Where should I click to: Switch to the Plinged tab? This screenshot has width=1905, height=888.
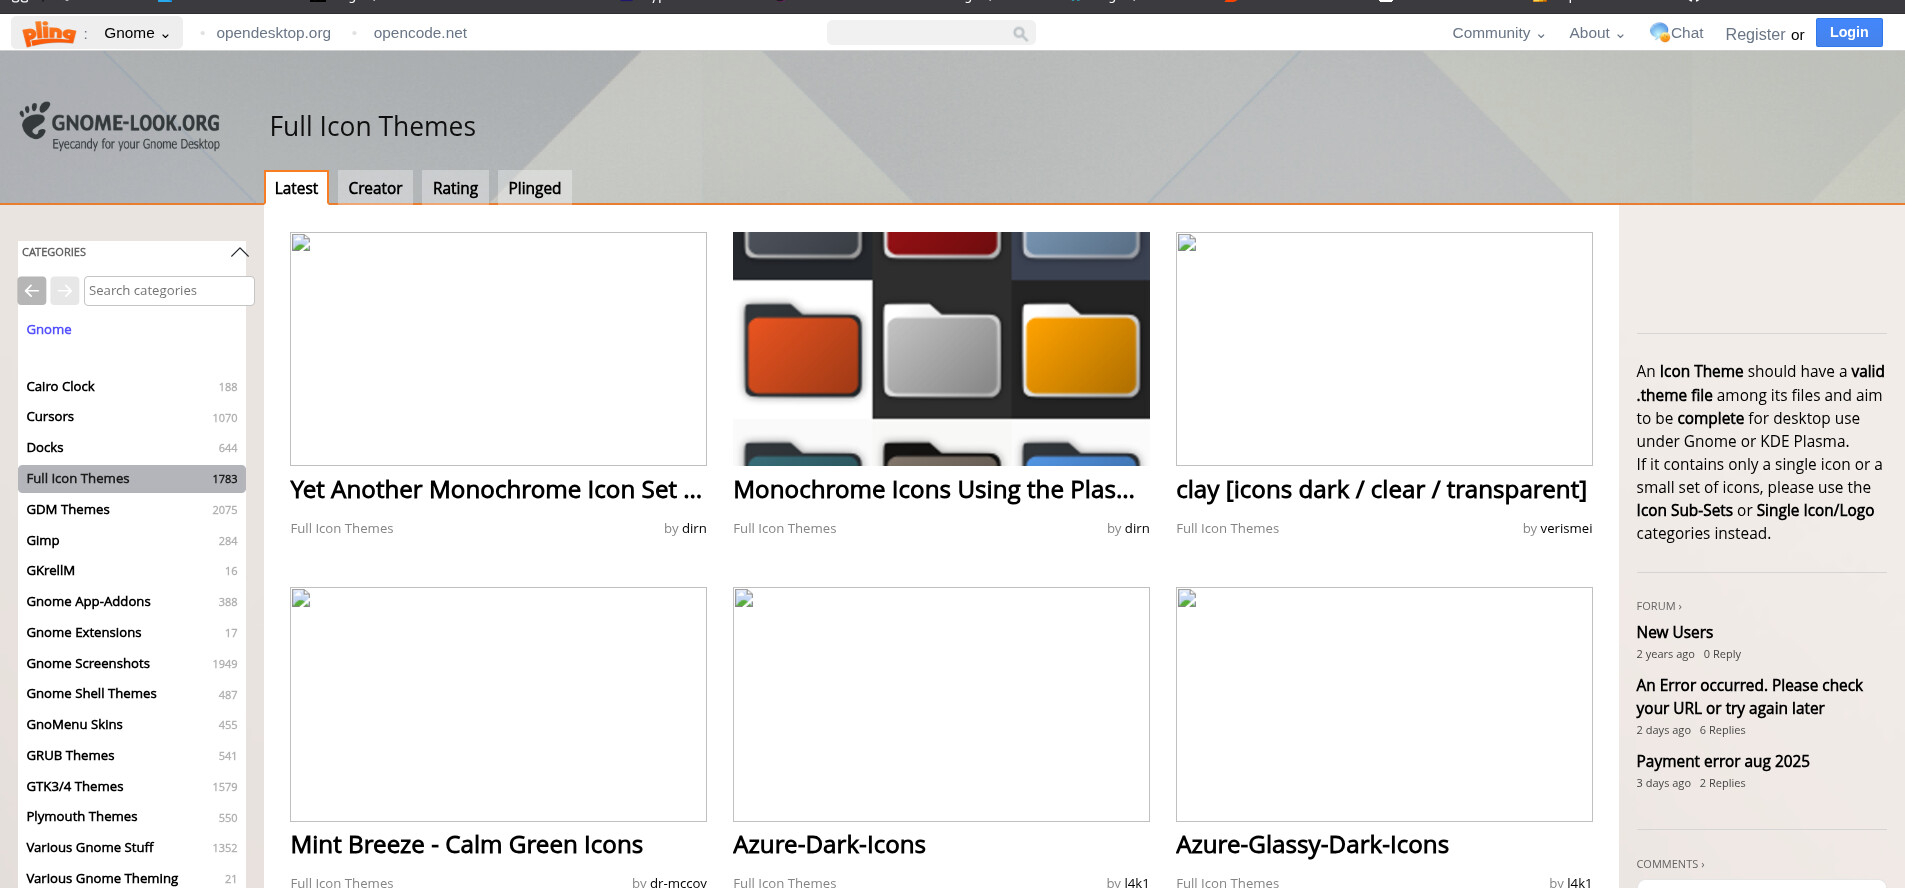click(534, 188)
